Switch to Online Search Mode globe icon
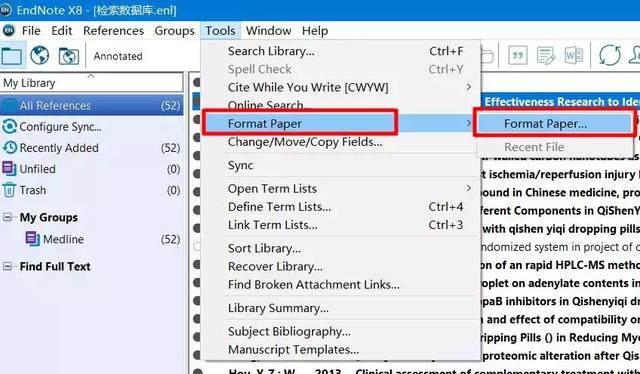 (40, 55)
